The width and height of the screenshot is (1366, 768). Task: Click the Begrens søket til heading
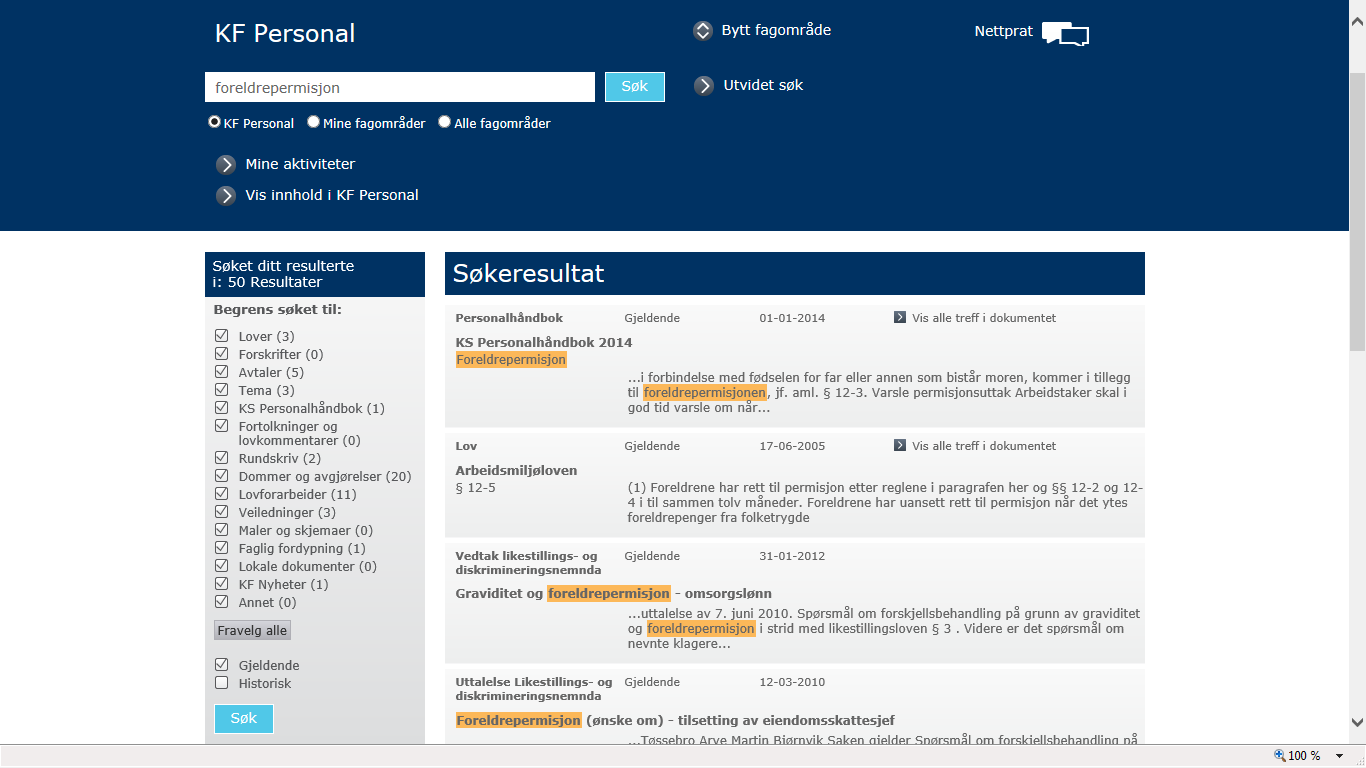(x=277, y=310)
